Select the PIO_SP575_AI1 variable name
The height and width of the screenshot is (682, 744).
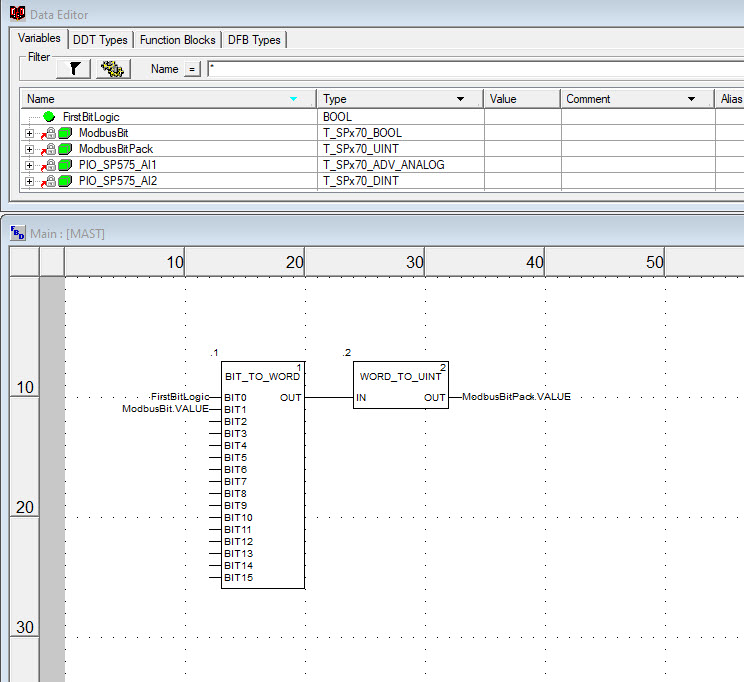[117, 165]
